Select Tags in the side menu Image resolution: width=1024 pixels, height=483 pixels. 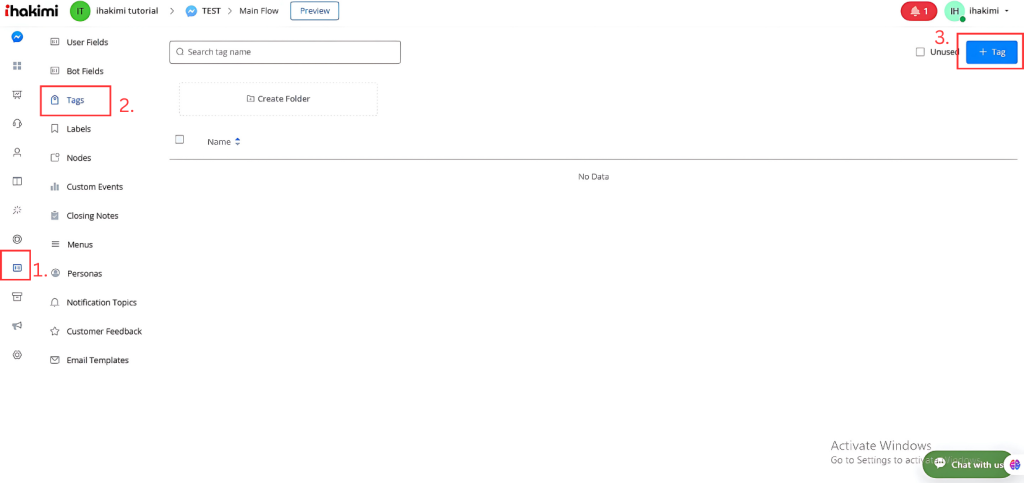coord(75,100)
